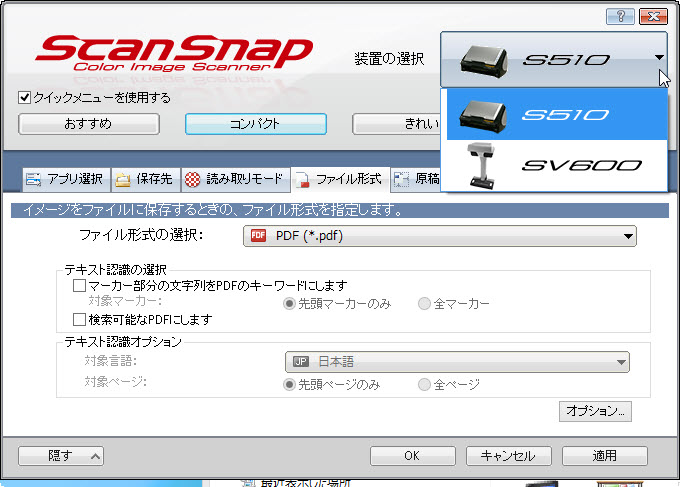The height and width of the screenshot is (487, 680).
Task: Click the document icon on ファイル形式 tab
Action: tap(302, 180)
